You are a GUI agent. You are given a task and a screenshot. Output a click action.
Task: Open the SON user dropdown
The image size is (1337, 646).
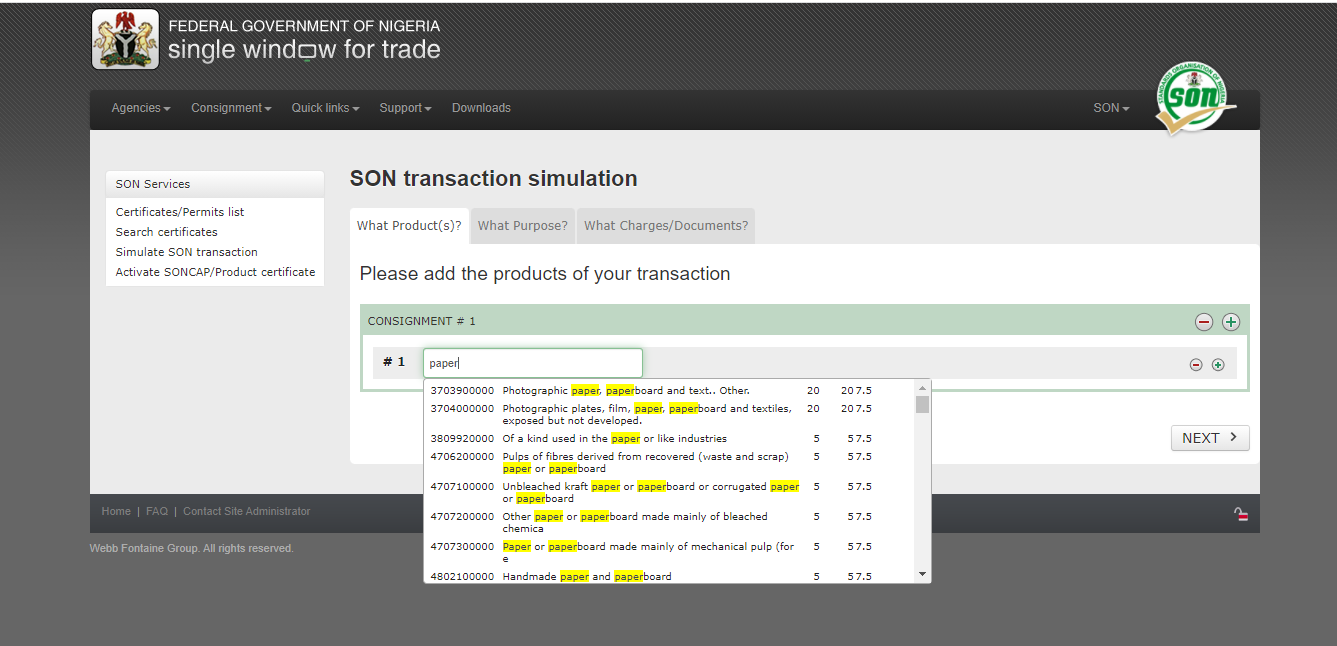pyautogui.click(x=1111, y=108)
